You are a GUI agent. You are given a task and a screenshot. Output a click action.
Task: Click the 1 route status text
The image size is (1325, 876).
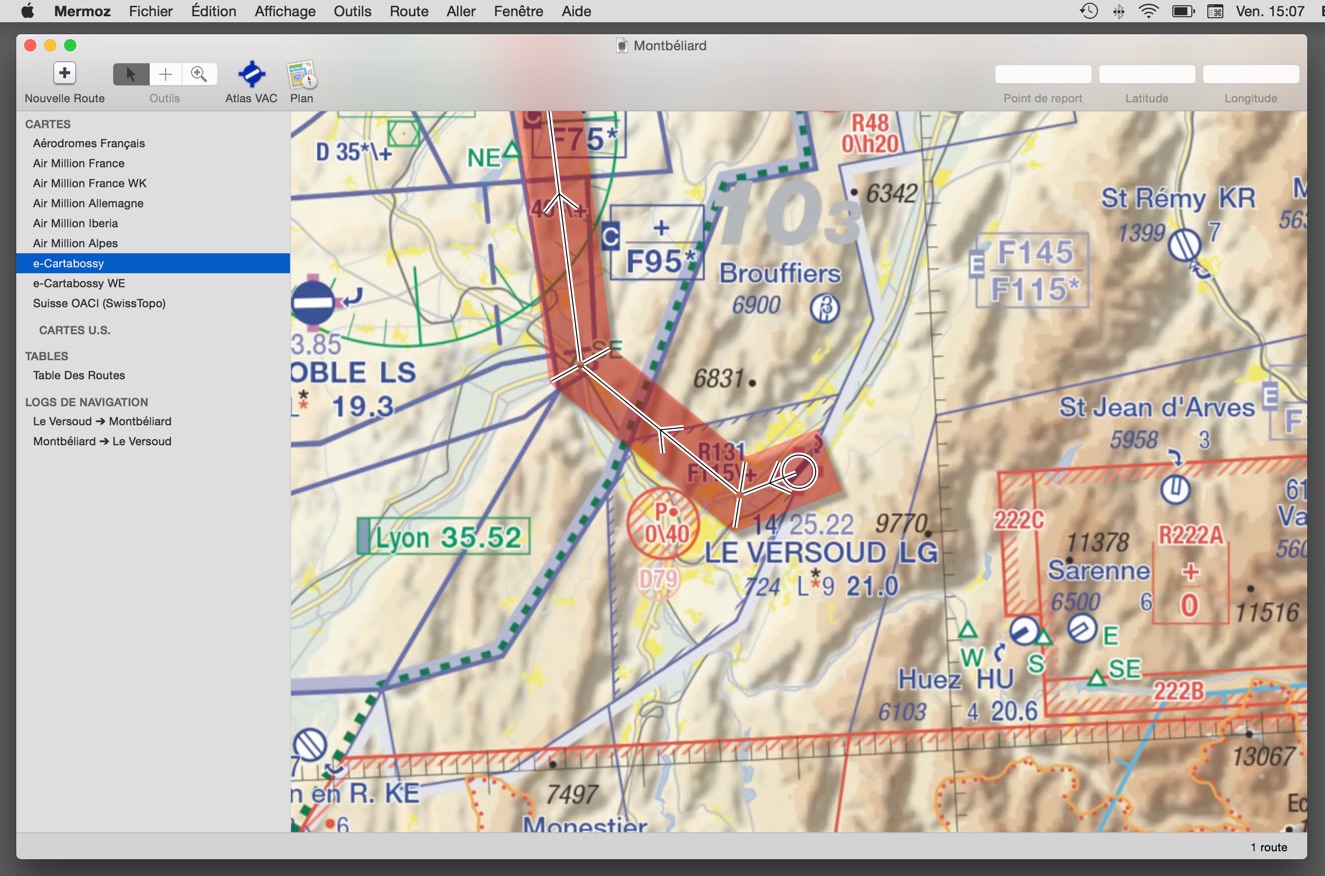click(1268, 847)
